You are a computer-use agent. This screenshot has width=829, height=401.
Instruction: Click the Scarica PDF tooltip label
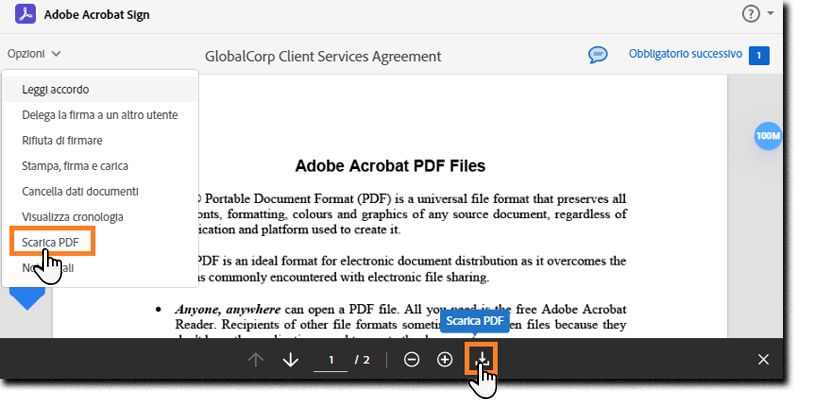[x=475, y=321]
